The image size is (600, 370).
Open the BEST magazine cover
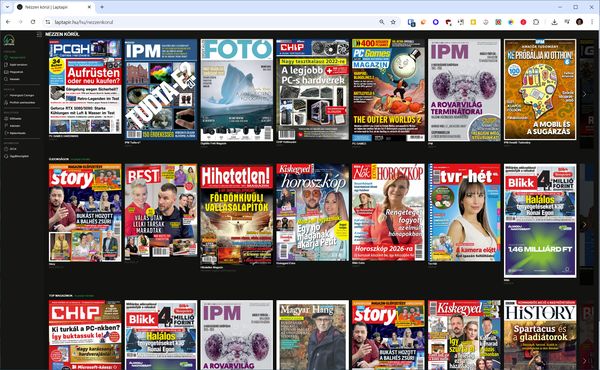point(161,210)
